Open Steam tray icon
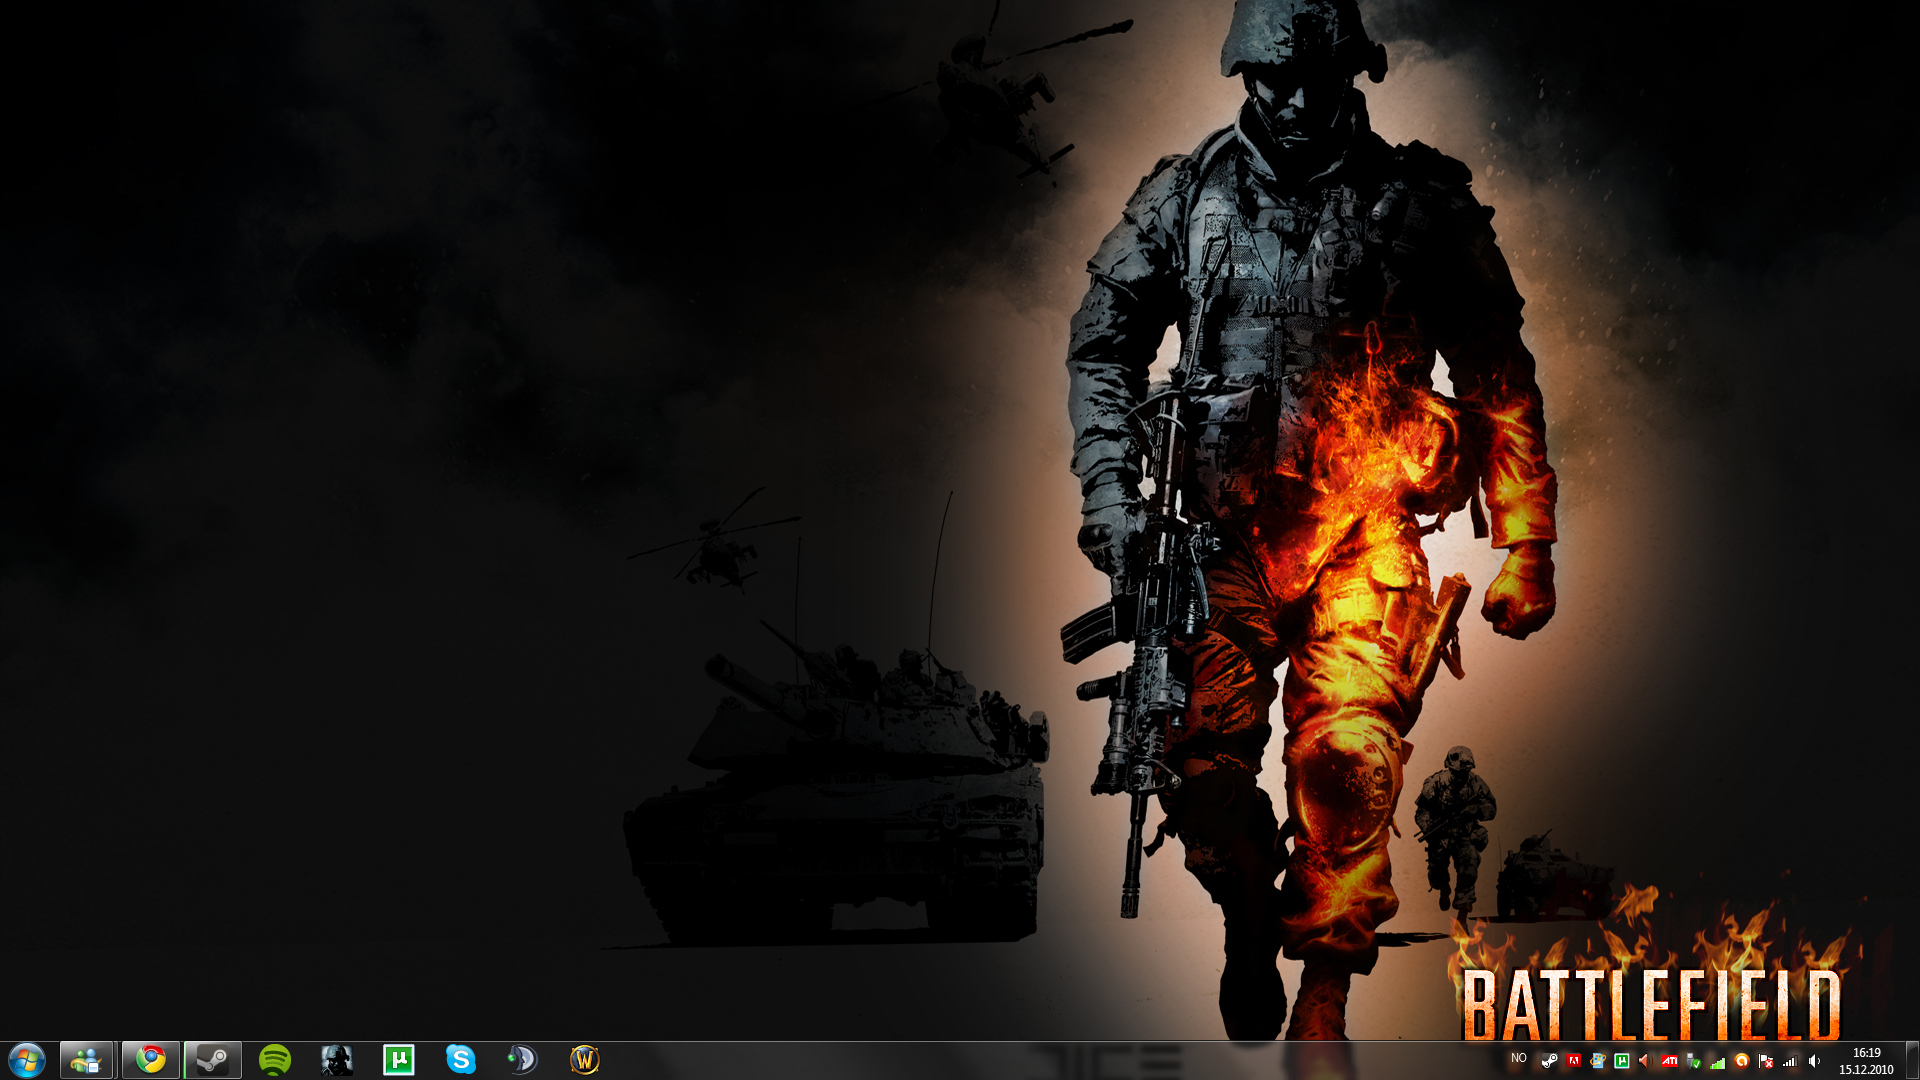 tap(1550, 1061)
